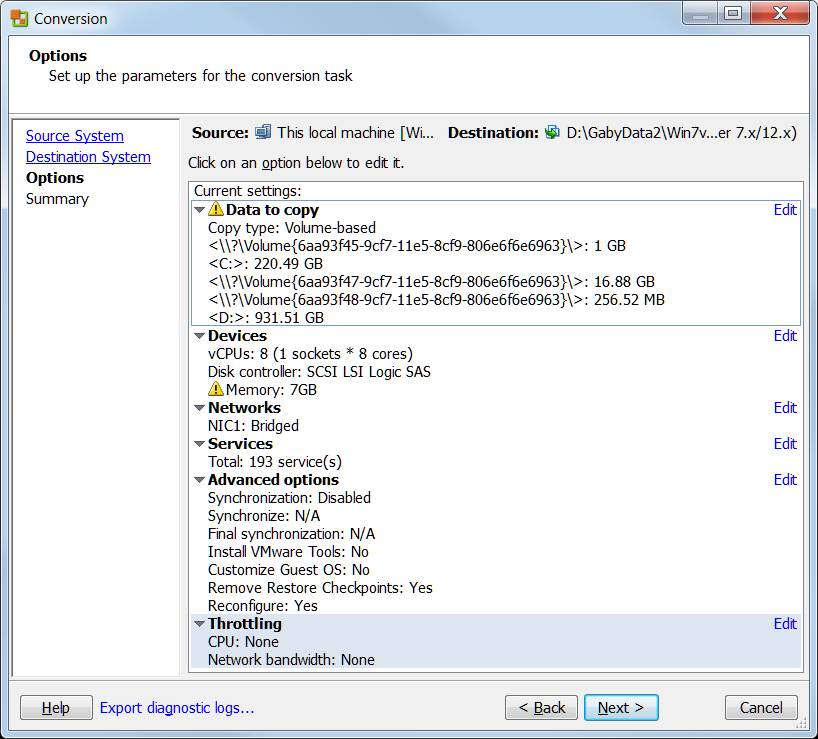Click the volume row showing 256.52 MB
The height and width of the screenshot is (739, 818).
[x=436, y=300]
